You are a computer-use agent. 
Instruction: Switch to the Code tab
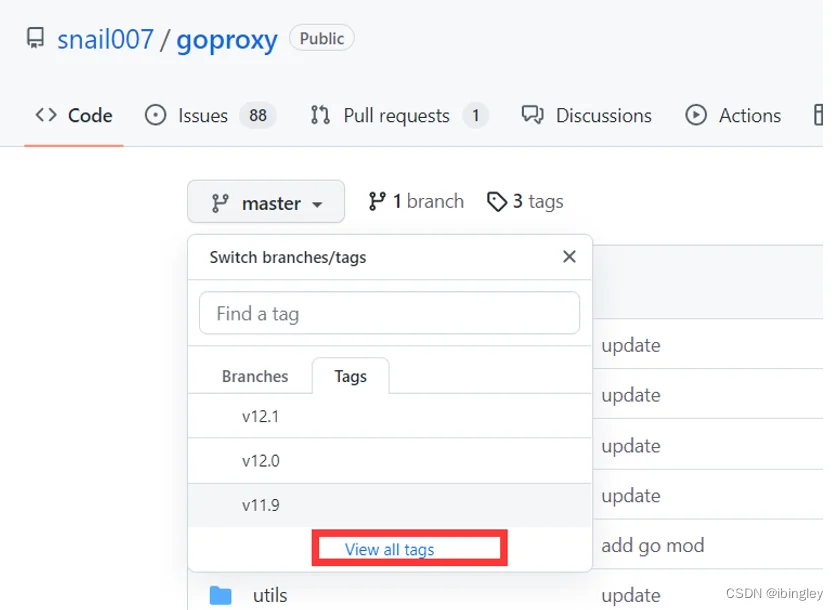pos(74,115)
